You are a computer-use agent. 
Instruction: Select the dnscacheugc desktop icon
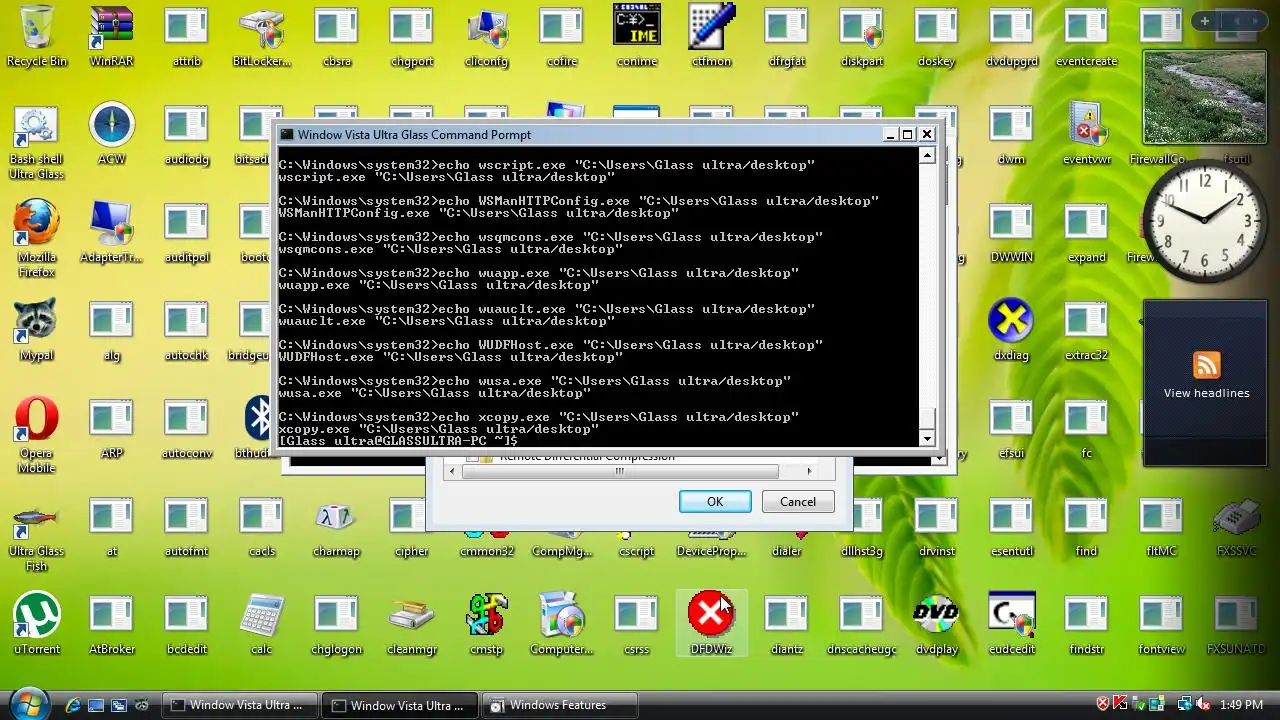tap(862, 625)
